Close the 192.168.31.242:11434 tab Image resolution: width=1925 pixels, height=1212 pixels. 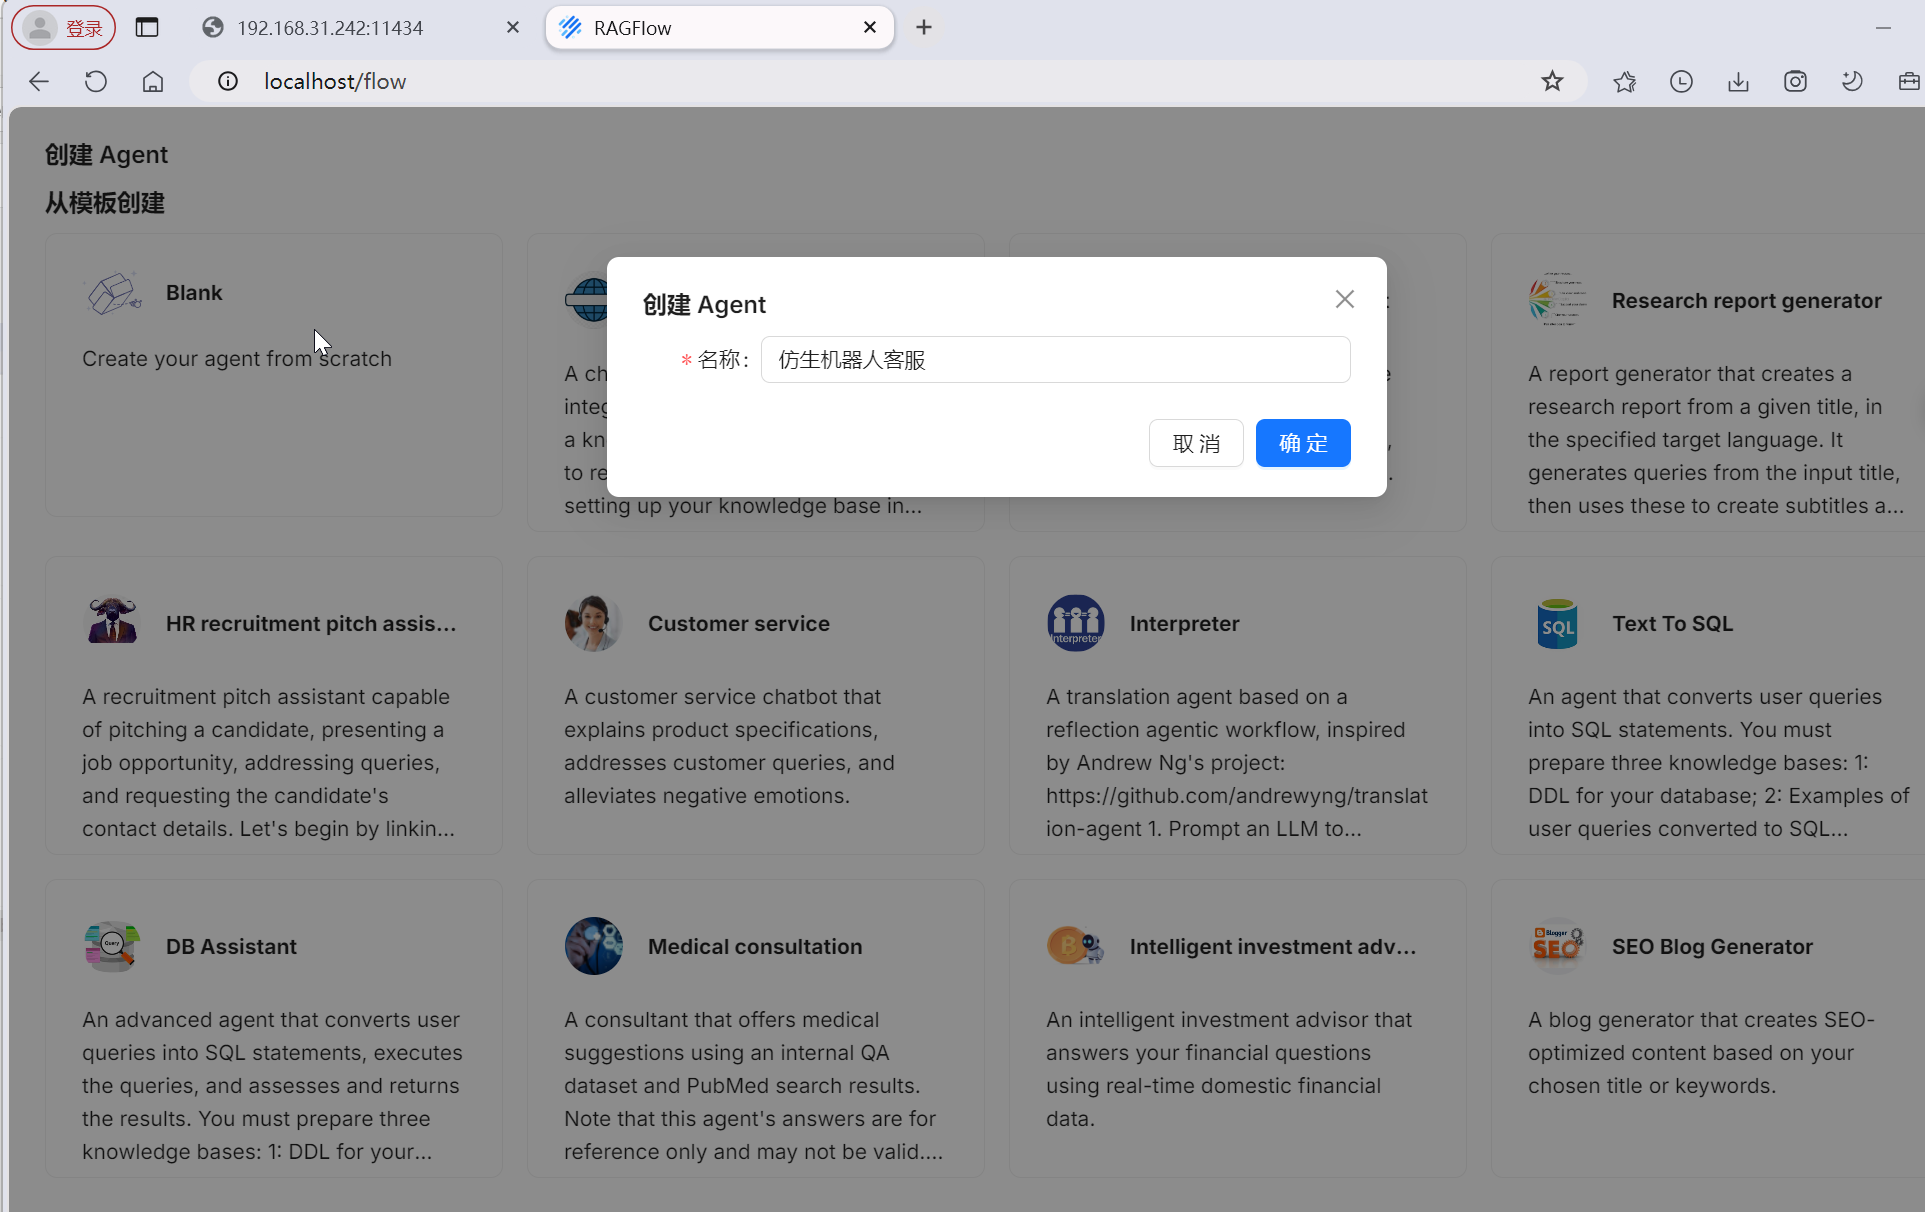point(513,28)
